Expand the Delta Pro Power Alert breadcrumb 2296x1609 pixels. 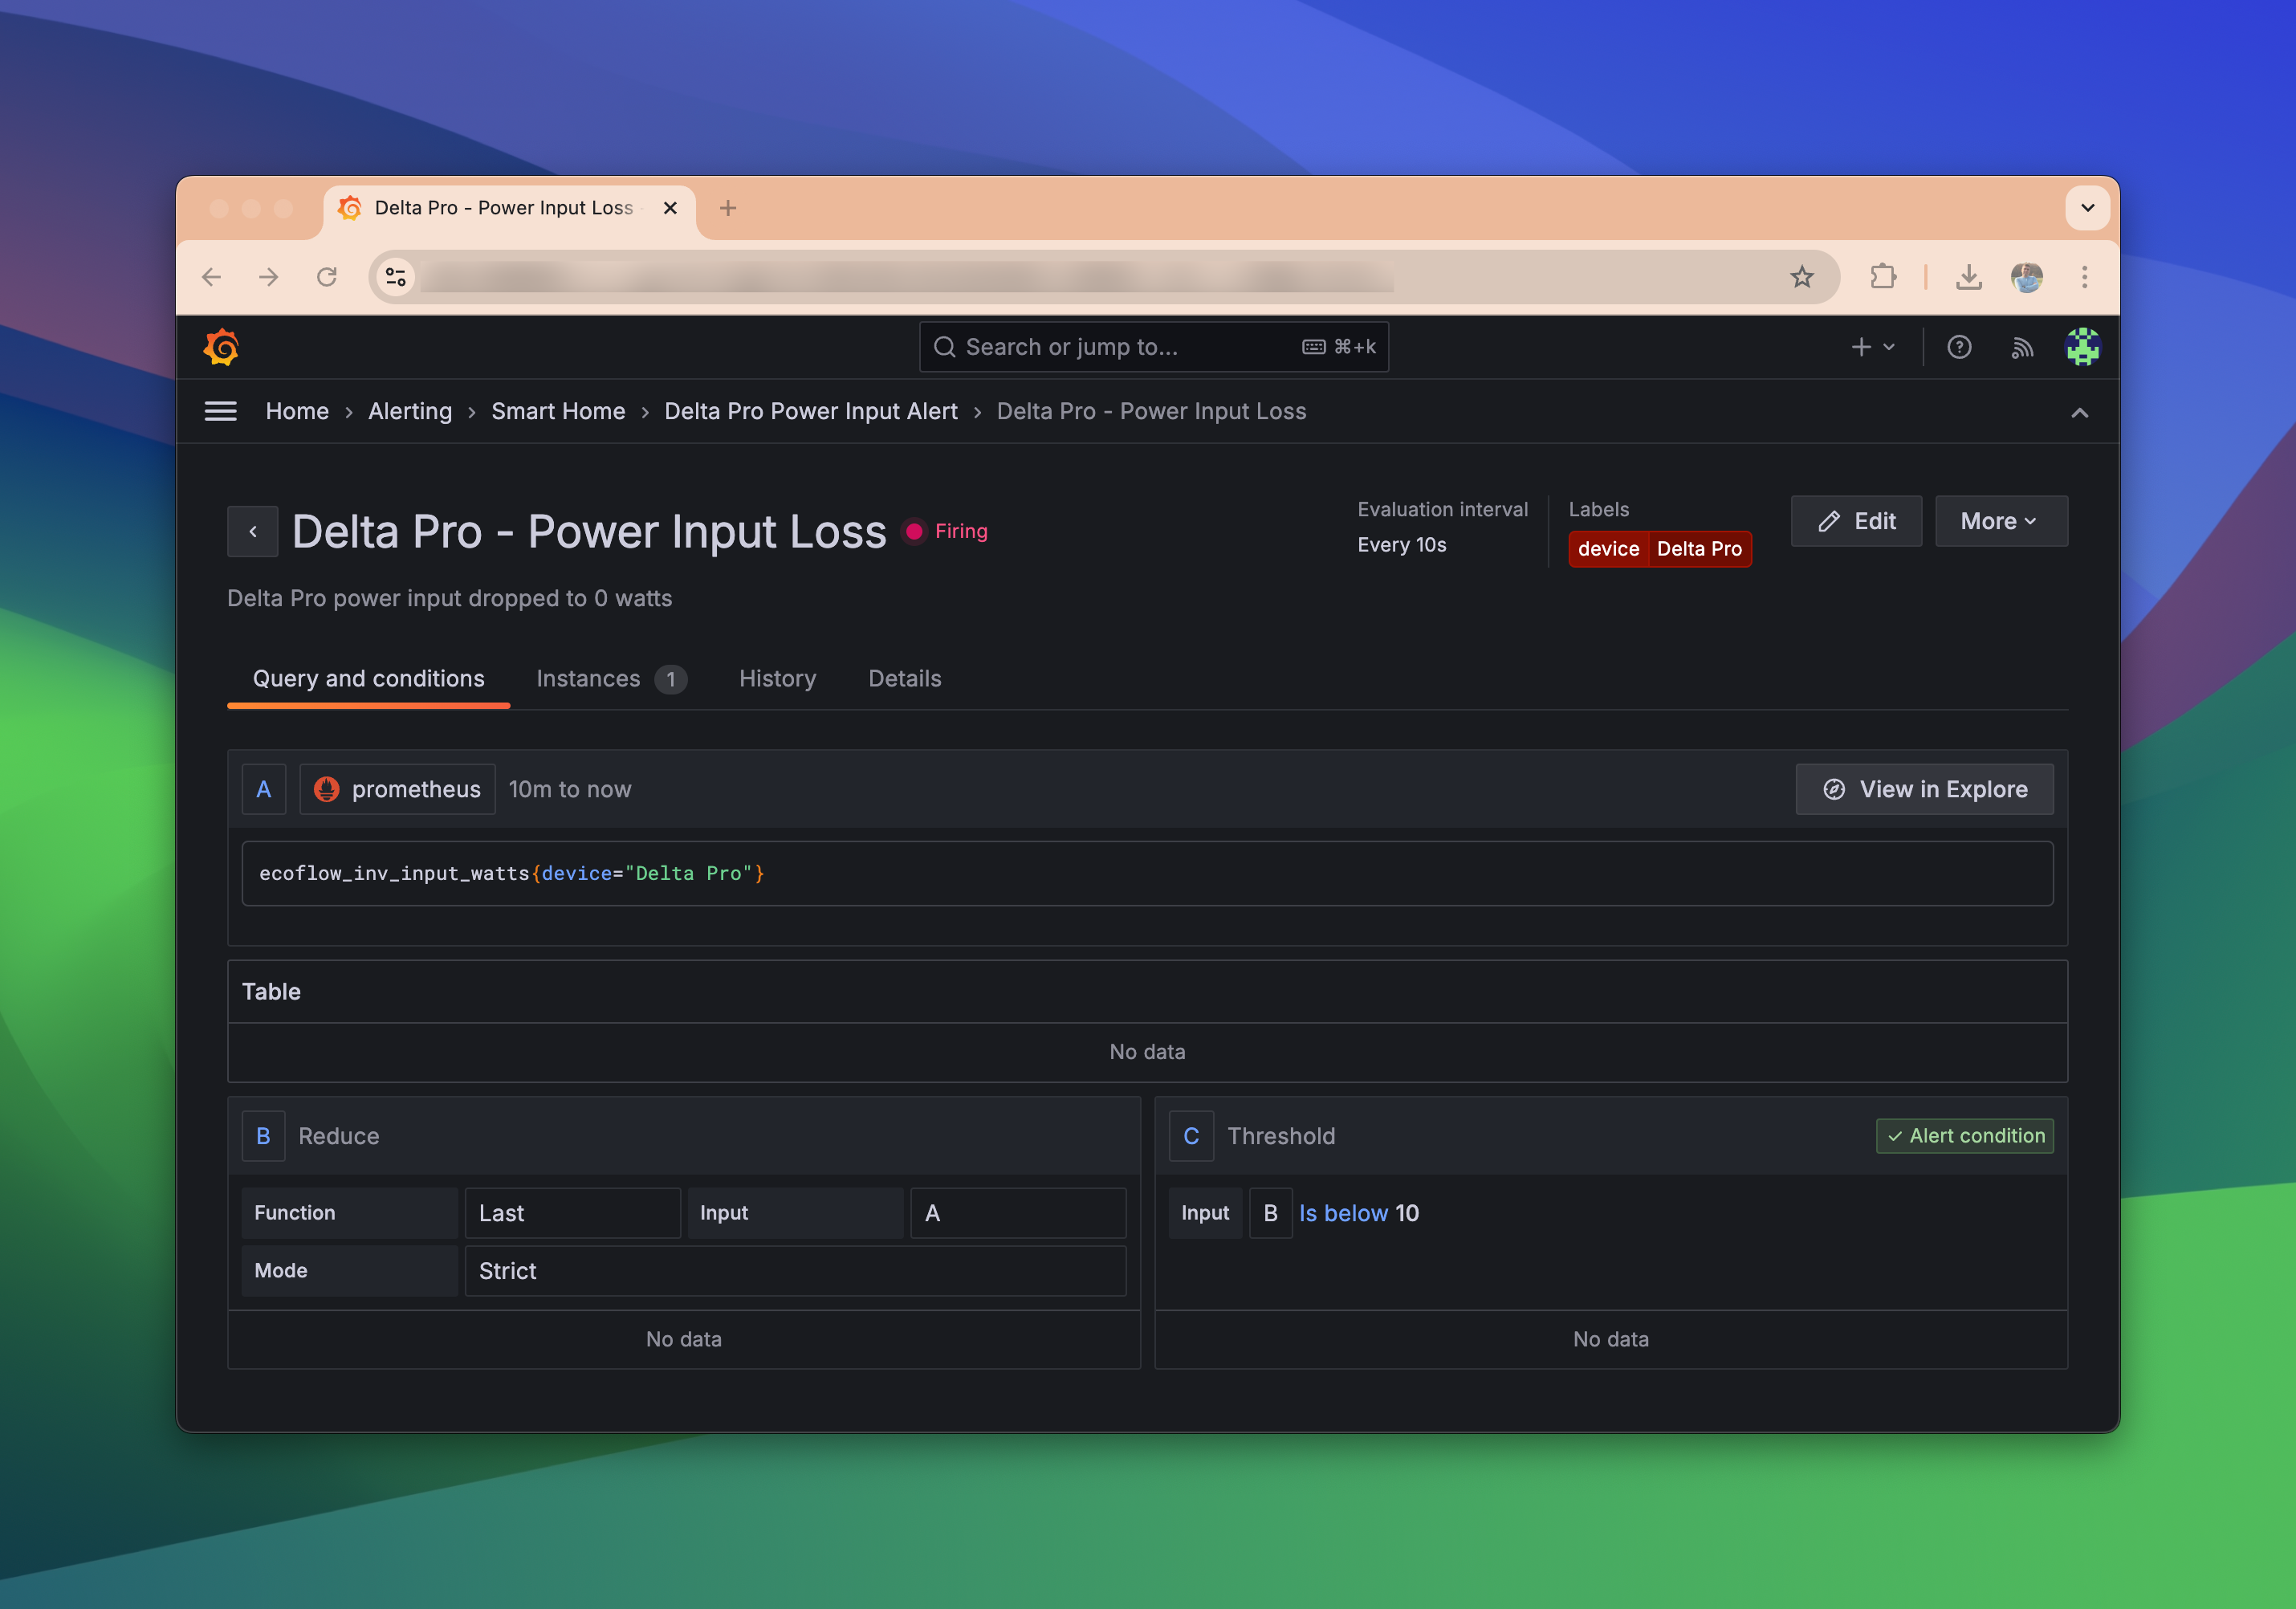tap(809, 412)
